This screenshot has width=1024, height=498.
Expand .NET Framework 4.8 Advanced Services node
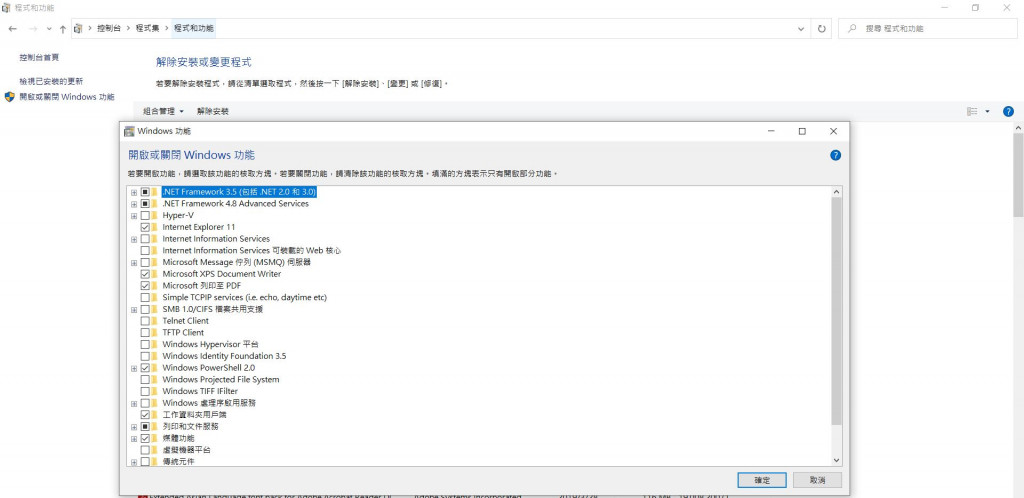[x=134, y=204]
